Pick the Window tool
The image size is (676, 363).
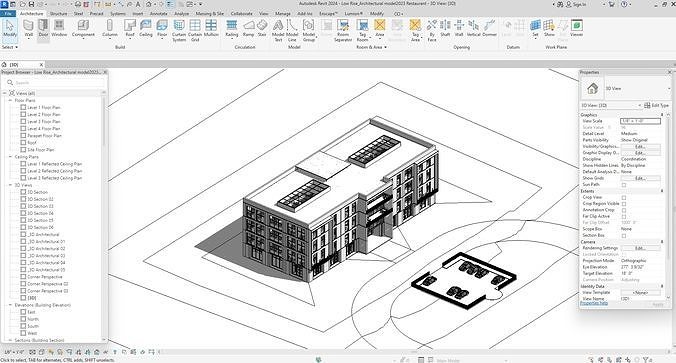(59, 29)
